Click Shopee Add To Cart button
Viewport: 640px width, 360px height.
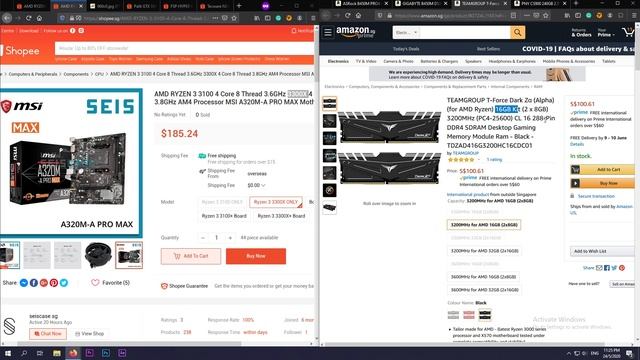coord(191,256)
